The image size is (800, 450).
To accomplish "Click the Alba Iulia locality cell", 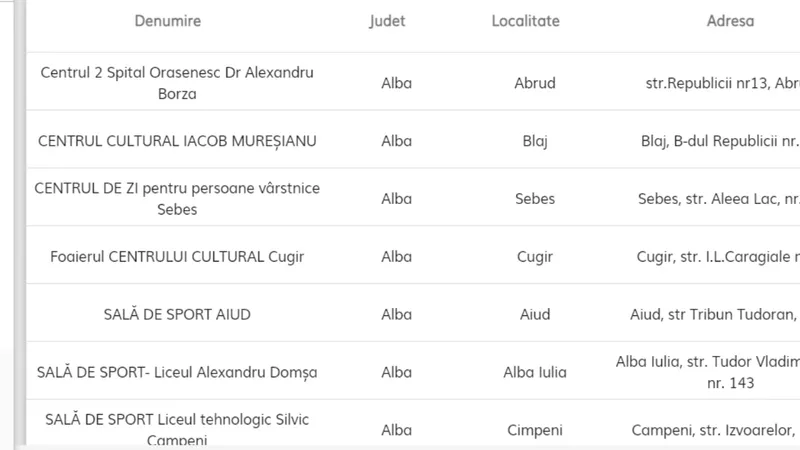I will click(535, 372).
